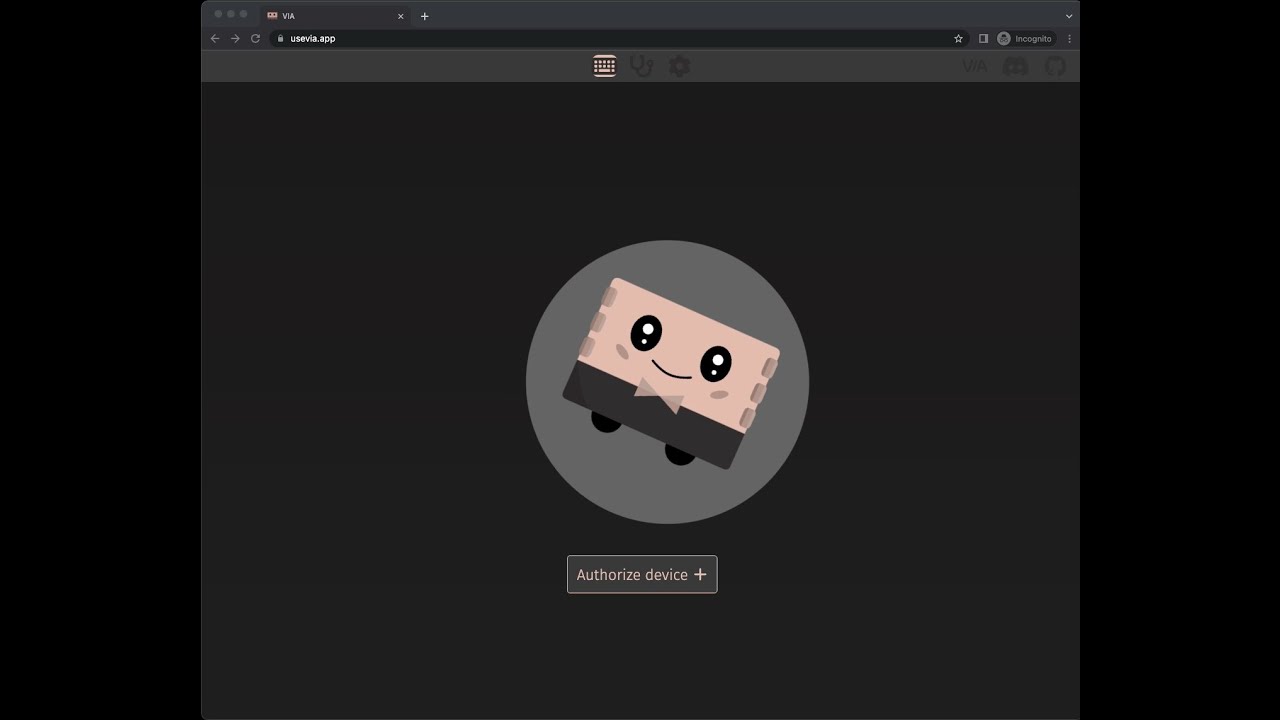The height and width of the screenshot is (720, 1280).
Task: Reload the usevia.app page
Action: 255,38
